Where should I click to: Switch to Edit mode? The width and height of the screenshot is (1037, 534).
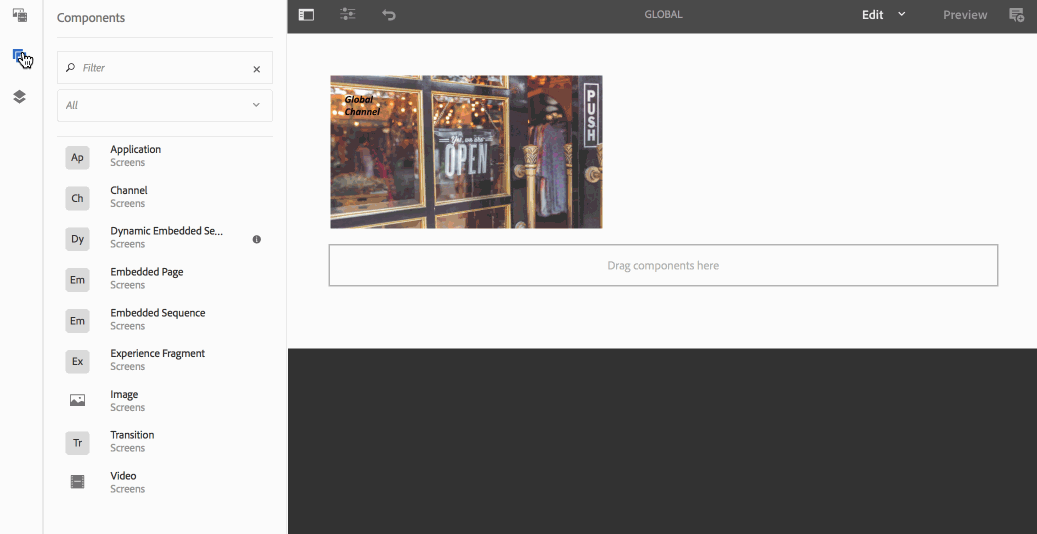tap(872, 15)
